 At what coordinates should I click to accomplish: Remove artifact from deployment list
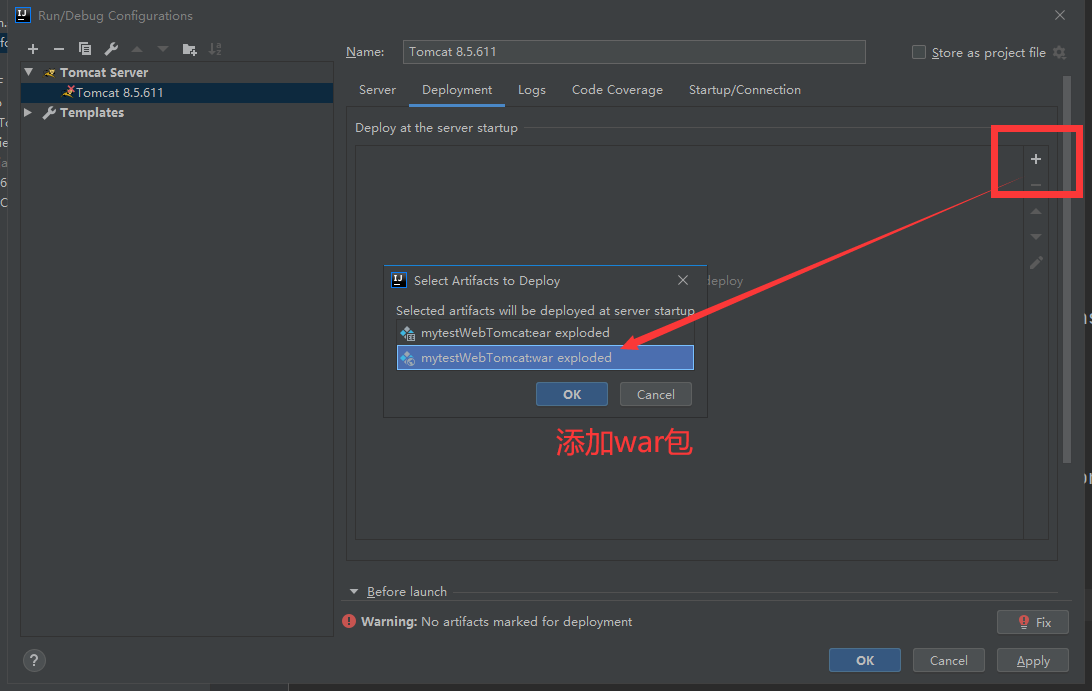click(x=1036, y=185)
